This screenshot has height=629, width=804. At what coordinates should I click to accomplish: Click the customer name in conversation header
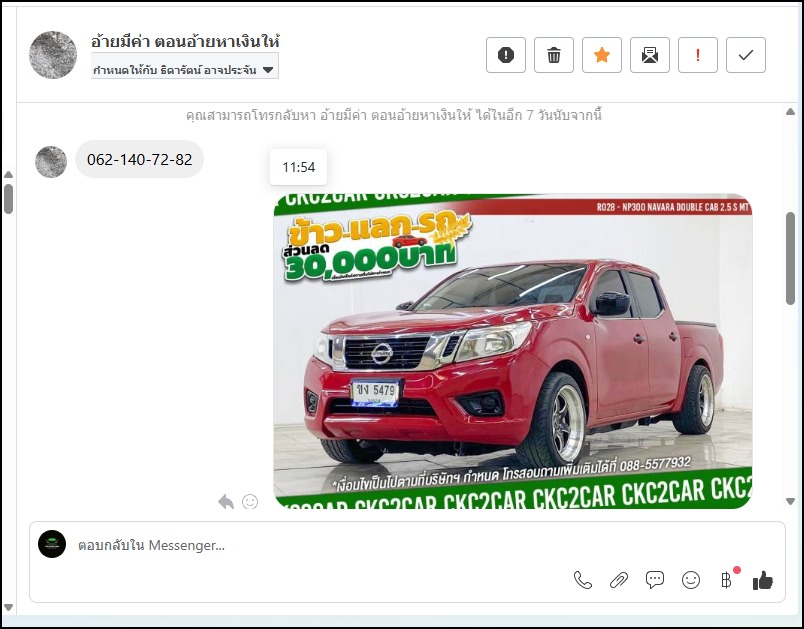point(185,41)
